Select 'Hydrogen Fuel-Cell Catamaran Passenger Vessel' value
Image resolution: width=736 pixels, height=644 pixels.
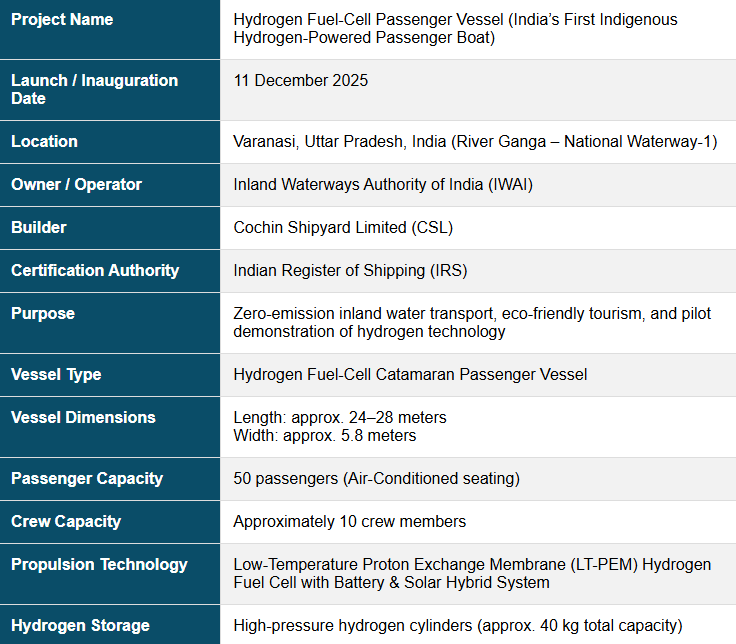click(x=410, y=375)
